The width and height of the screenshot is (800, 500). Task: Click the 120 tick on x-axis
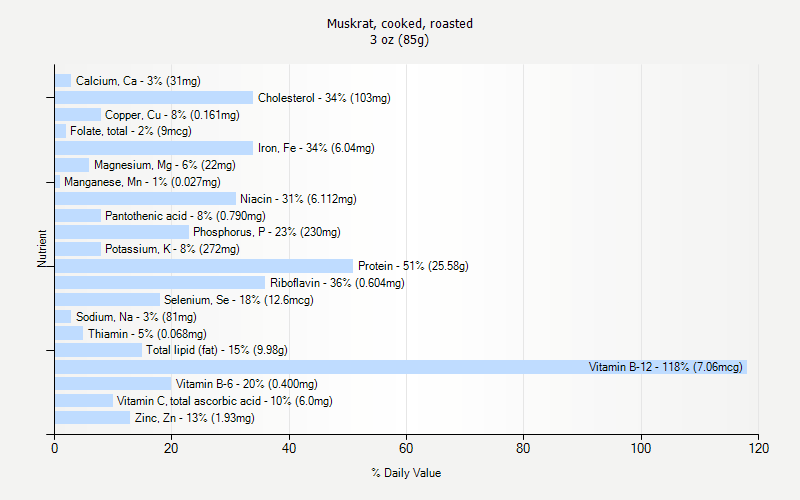point(758,448)
